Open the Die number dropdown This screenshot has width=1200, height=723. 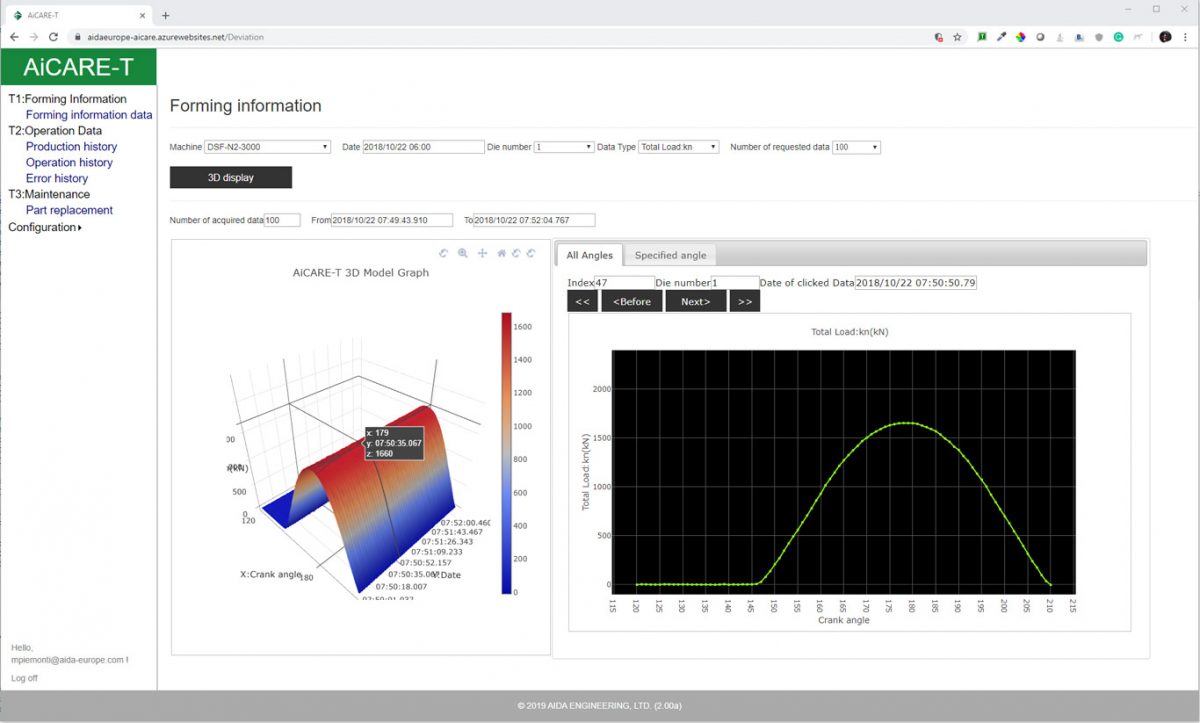(x=562, y=146)
